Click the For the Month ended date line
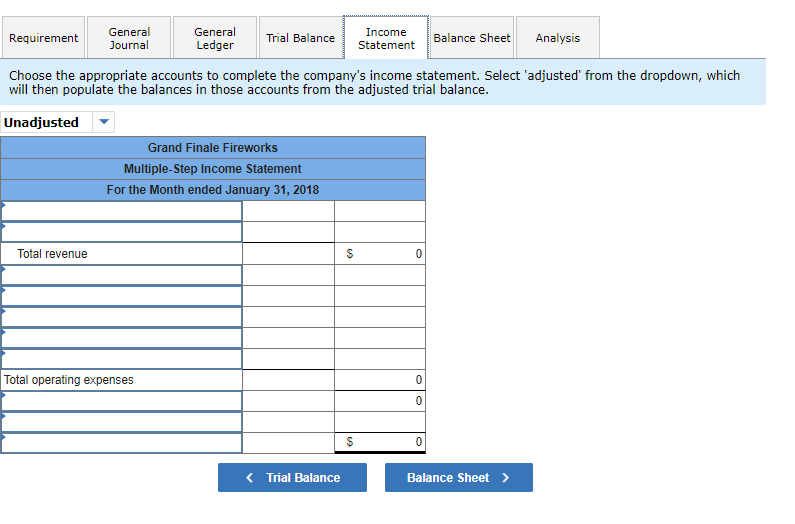795x524 pixels. 213,190
